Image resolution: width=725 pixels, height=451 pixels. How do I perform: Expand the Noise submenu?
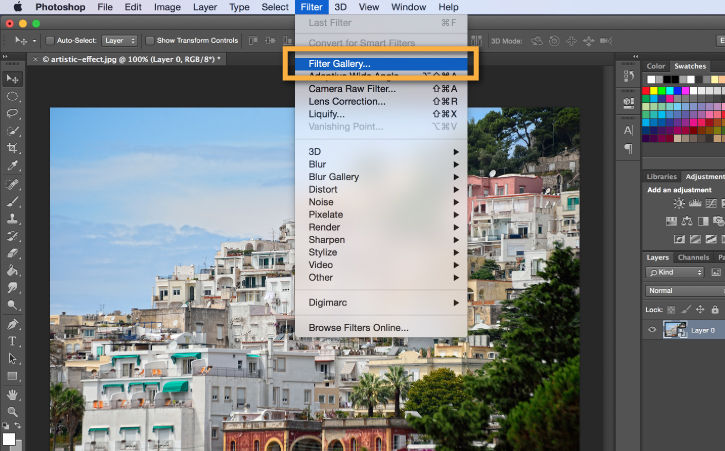[381, 202]
